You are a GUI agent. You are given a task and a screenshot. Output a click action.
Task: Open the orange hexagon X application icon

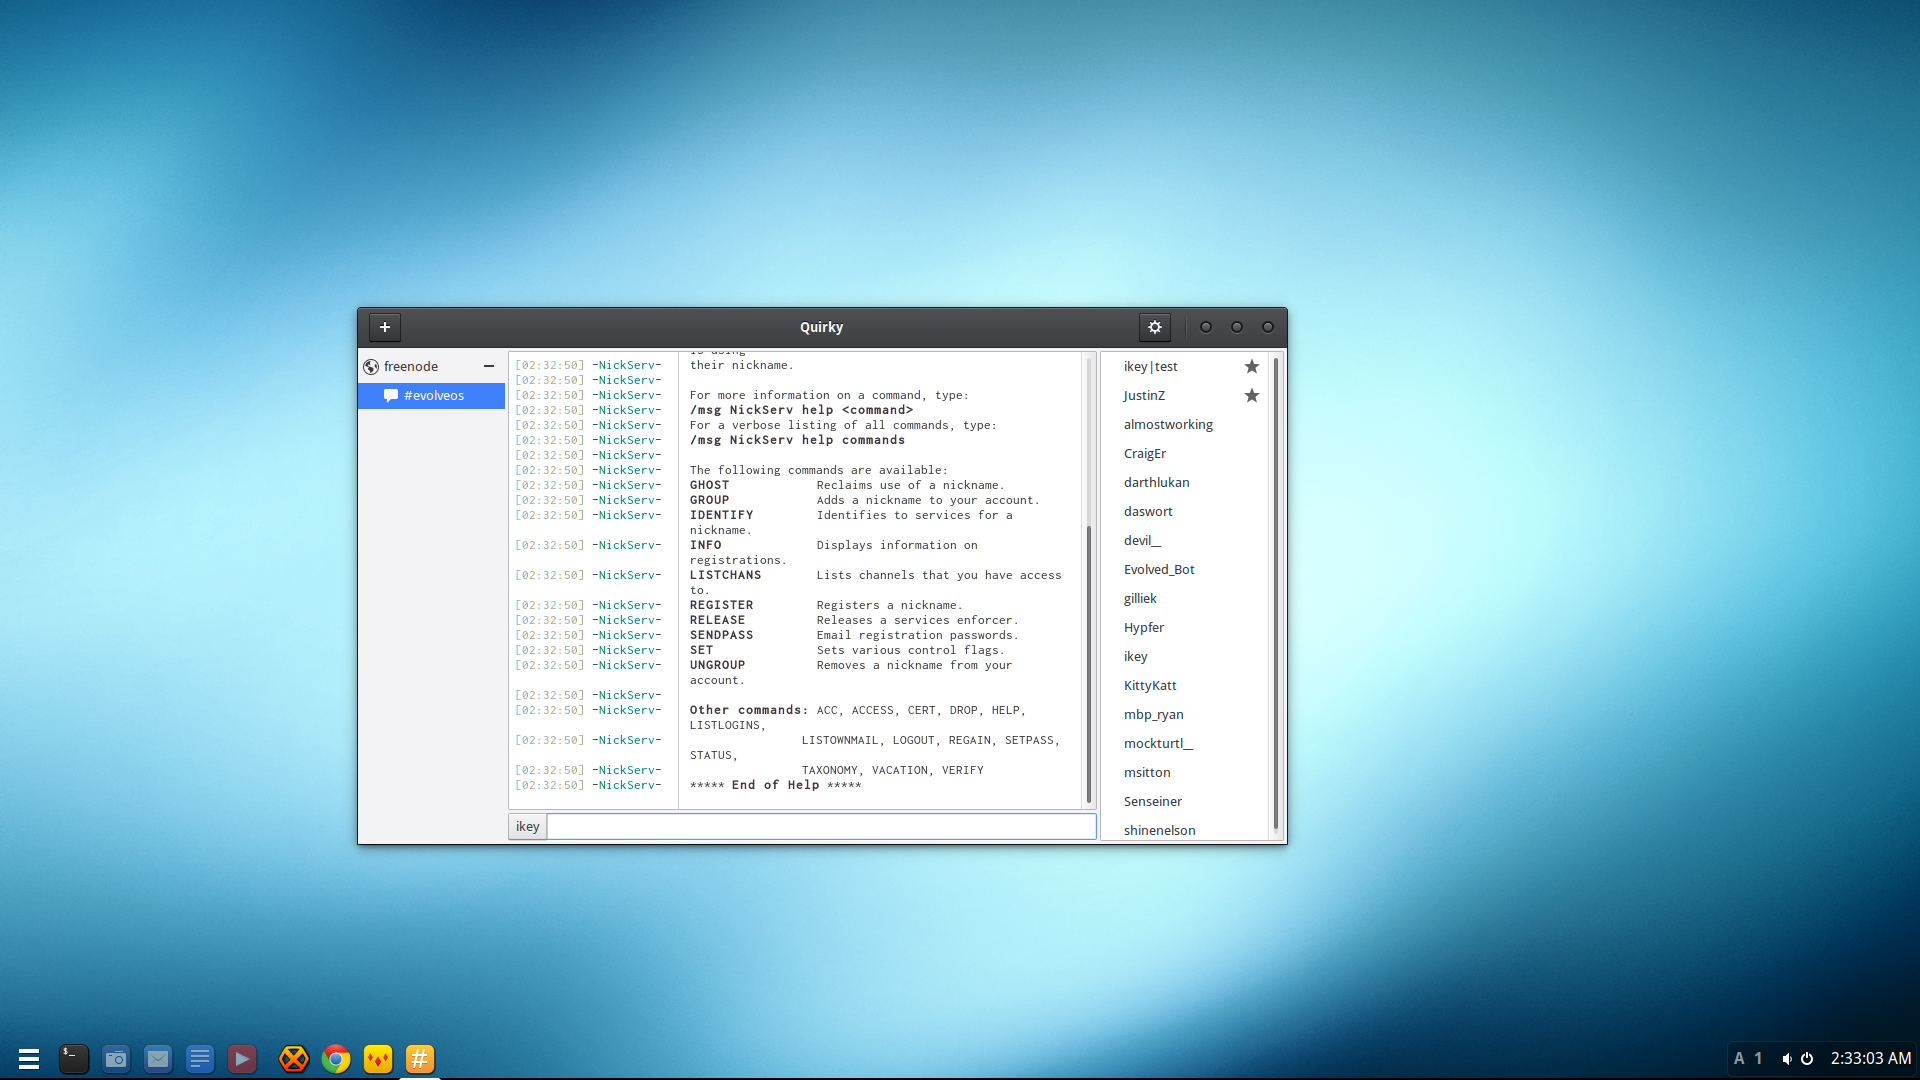(294, 1058)
